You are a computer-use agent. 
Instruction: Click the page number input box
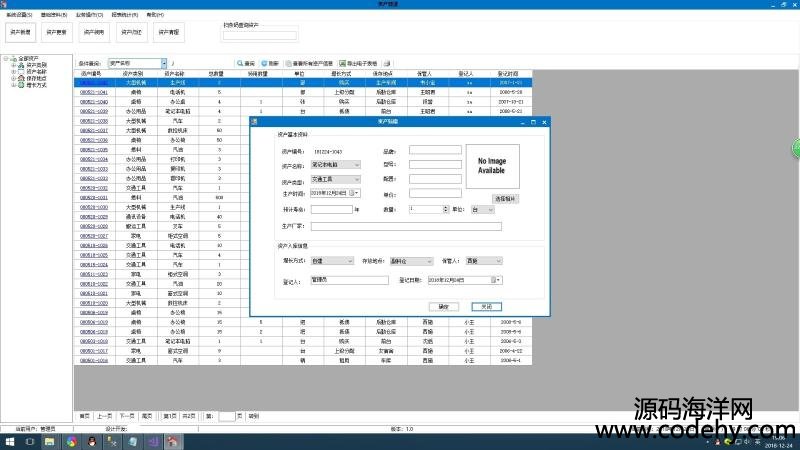pos(227,416)
